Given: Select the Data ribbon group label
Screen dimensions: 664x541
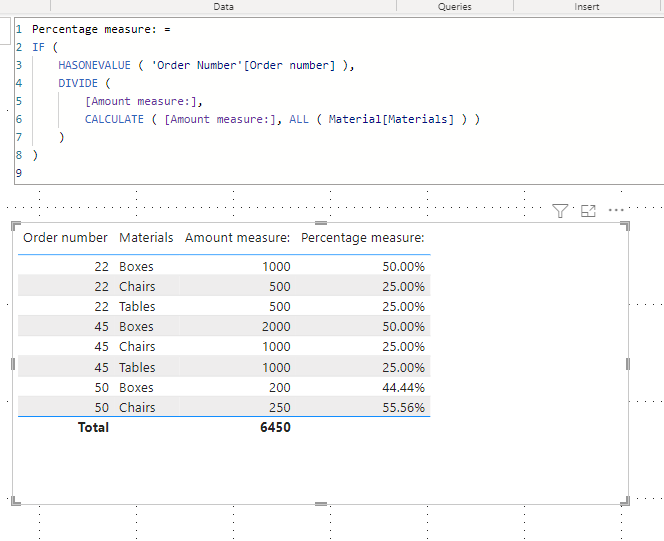Looking at the screenshot, I should 223,6.
